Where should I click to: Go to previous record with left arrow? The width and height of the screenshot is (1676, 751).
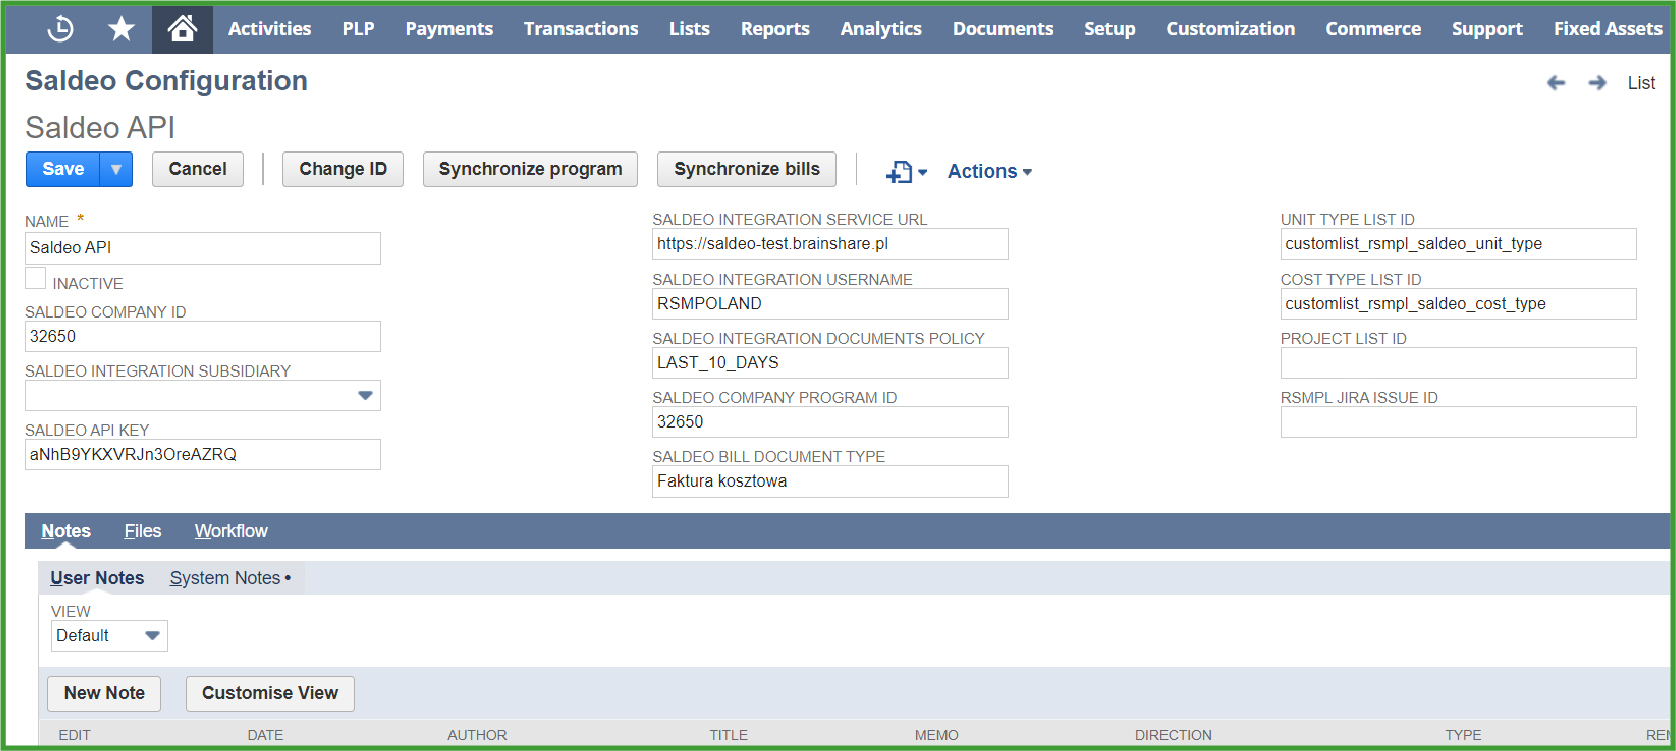(x=1556, y=83)
